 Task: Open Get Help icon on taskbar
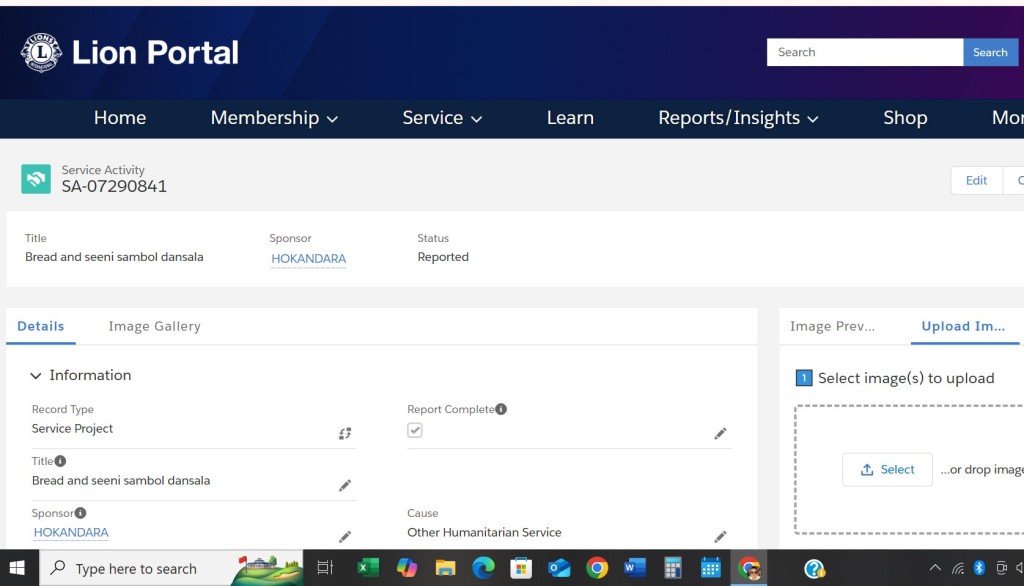(x=814, y=568)
